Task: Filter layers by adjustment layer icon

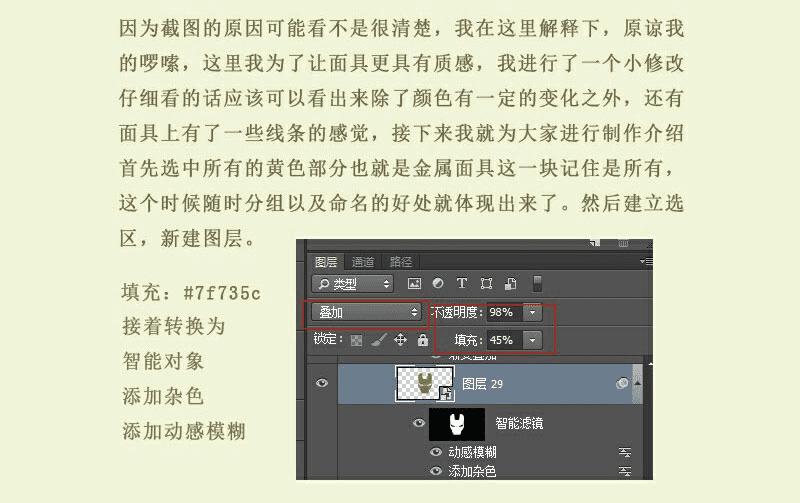Action: coord(438,283)
